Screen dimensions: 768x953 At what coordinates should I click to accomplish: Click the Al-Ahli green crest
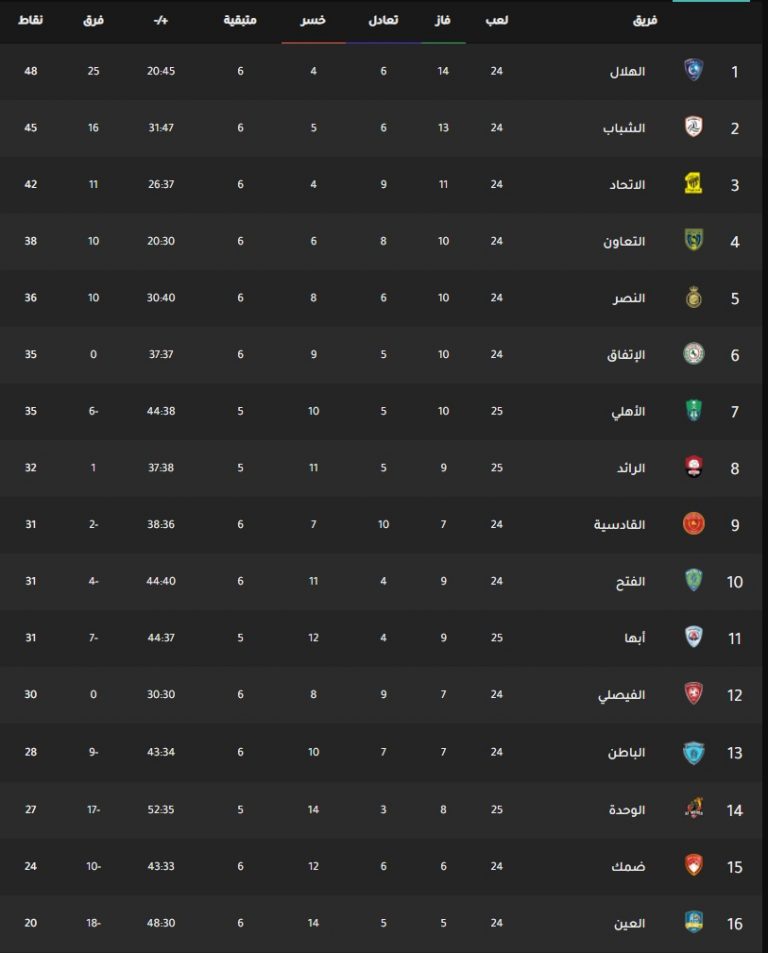pos(693,410)
